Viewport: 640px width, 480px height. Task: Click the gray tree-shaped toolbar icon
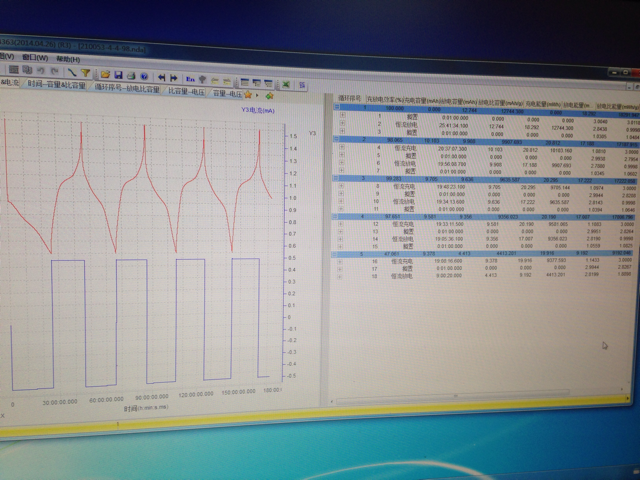point(202,80)
